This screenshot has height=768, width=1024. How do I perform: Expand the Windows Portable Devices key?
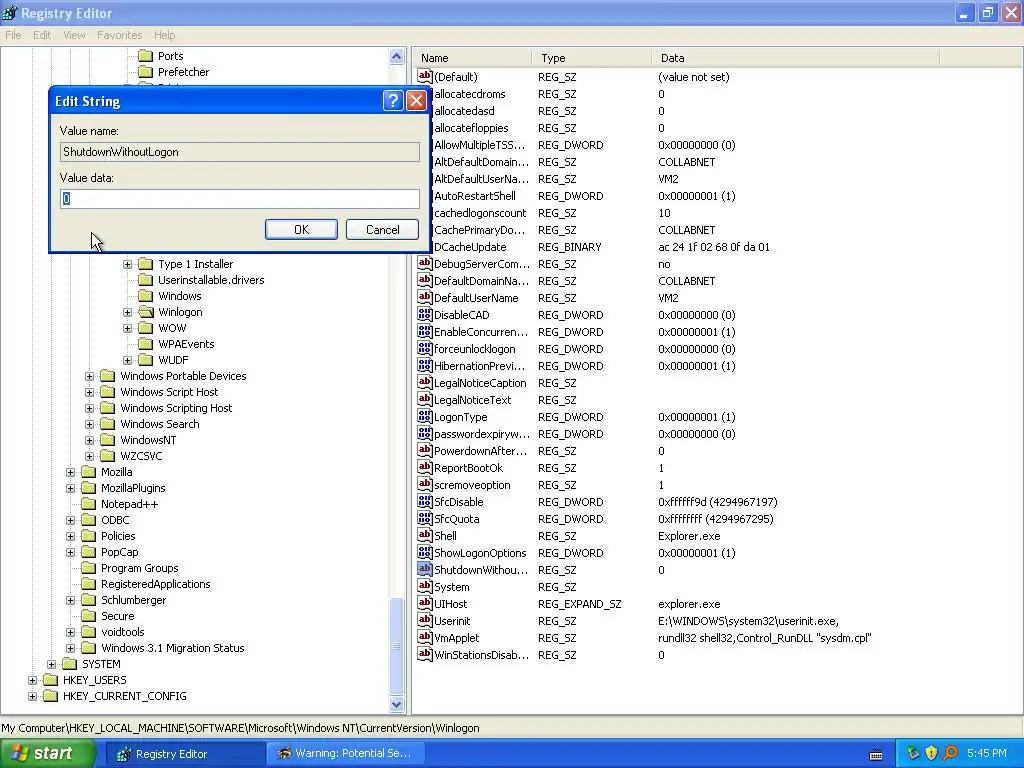click(x=89, y=376)
